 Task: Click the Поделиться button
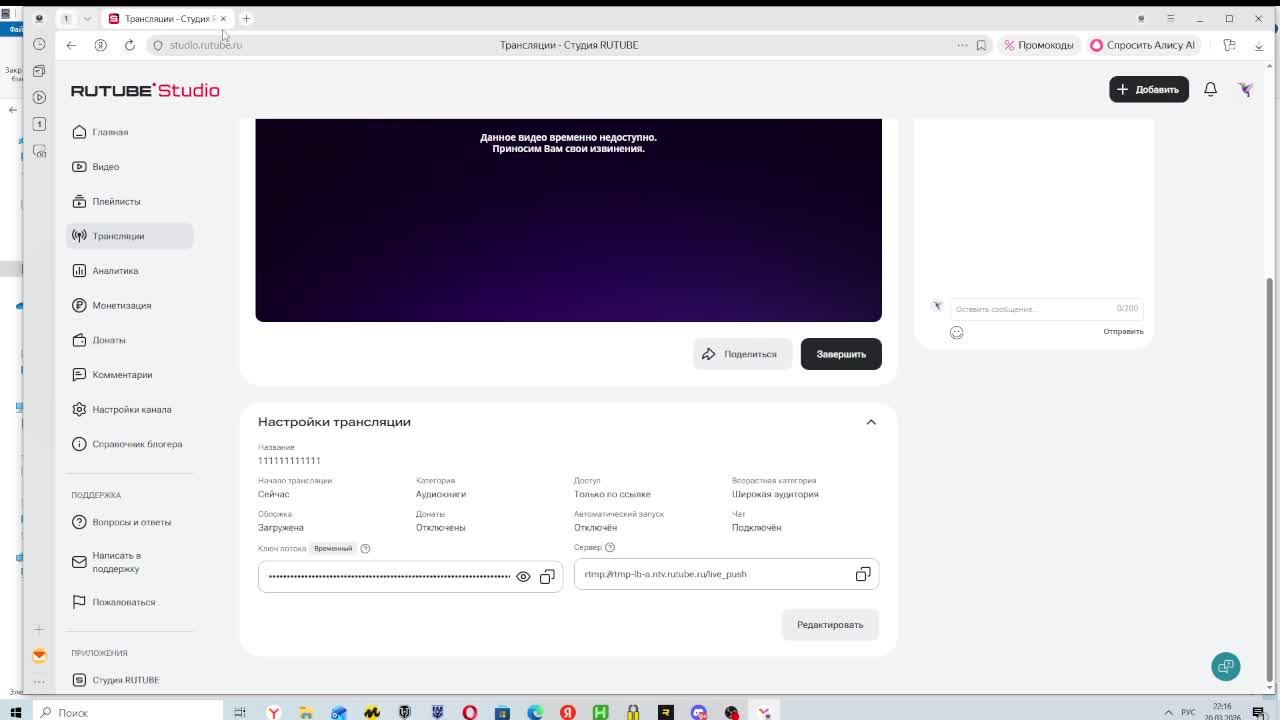pyautogui.click(x=742, y=354)
